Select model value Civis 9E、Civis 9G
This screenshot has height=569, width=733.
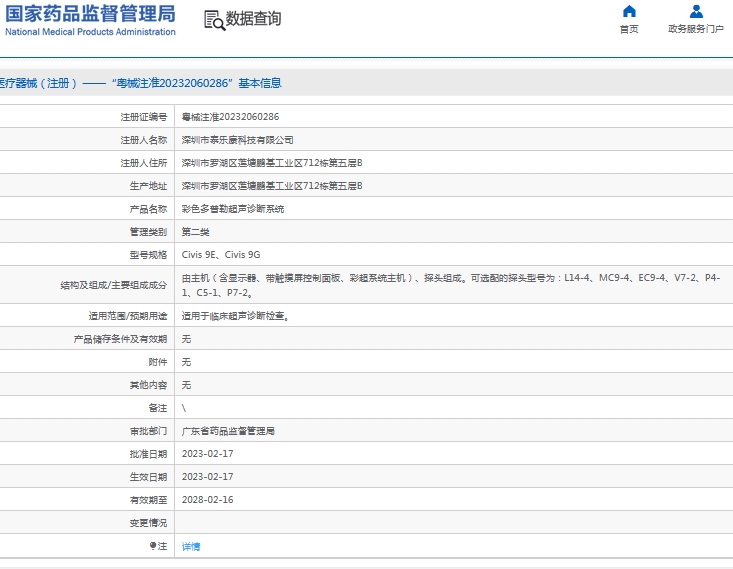(221, 254)
